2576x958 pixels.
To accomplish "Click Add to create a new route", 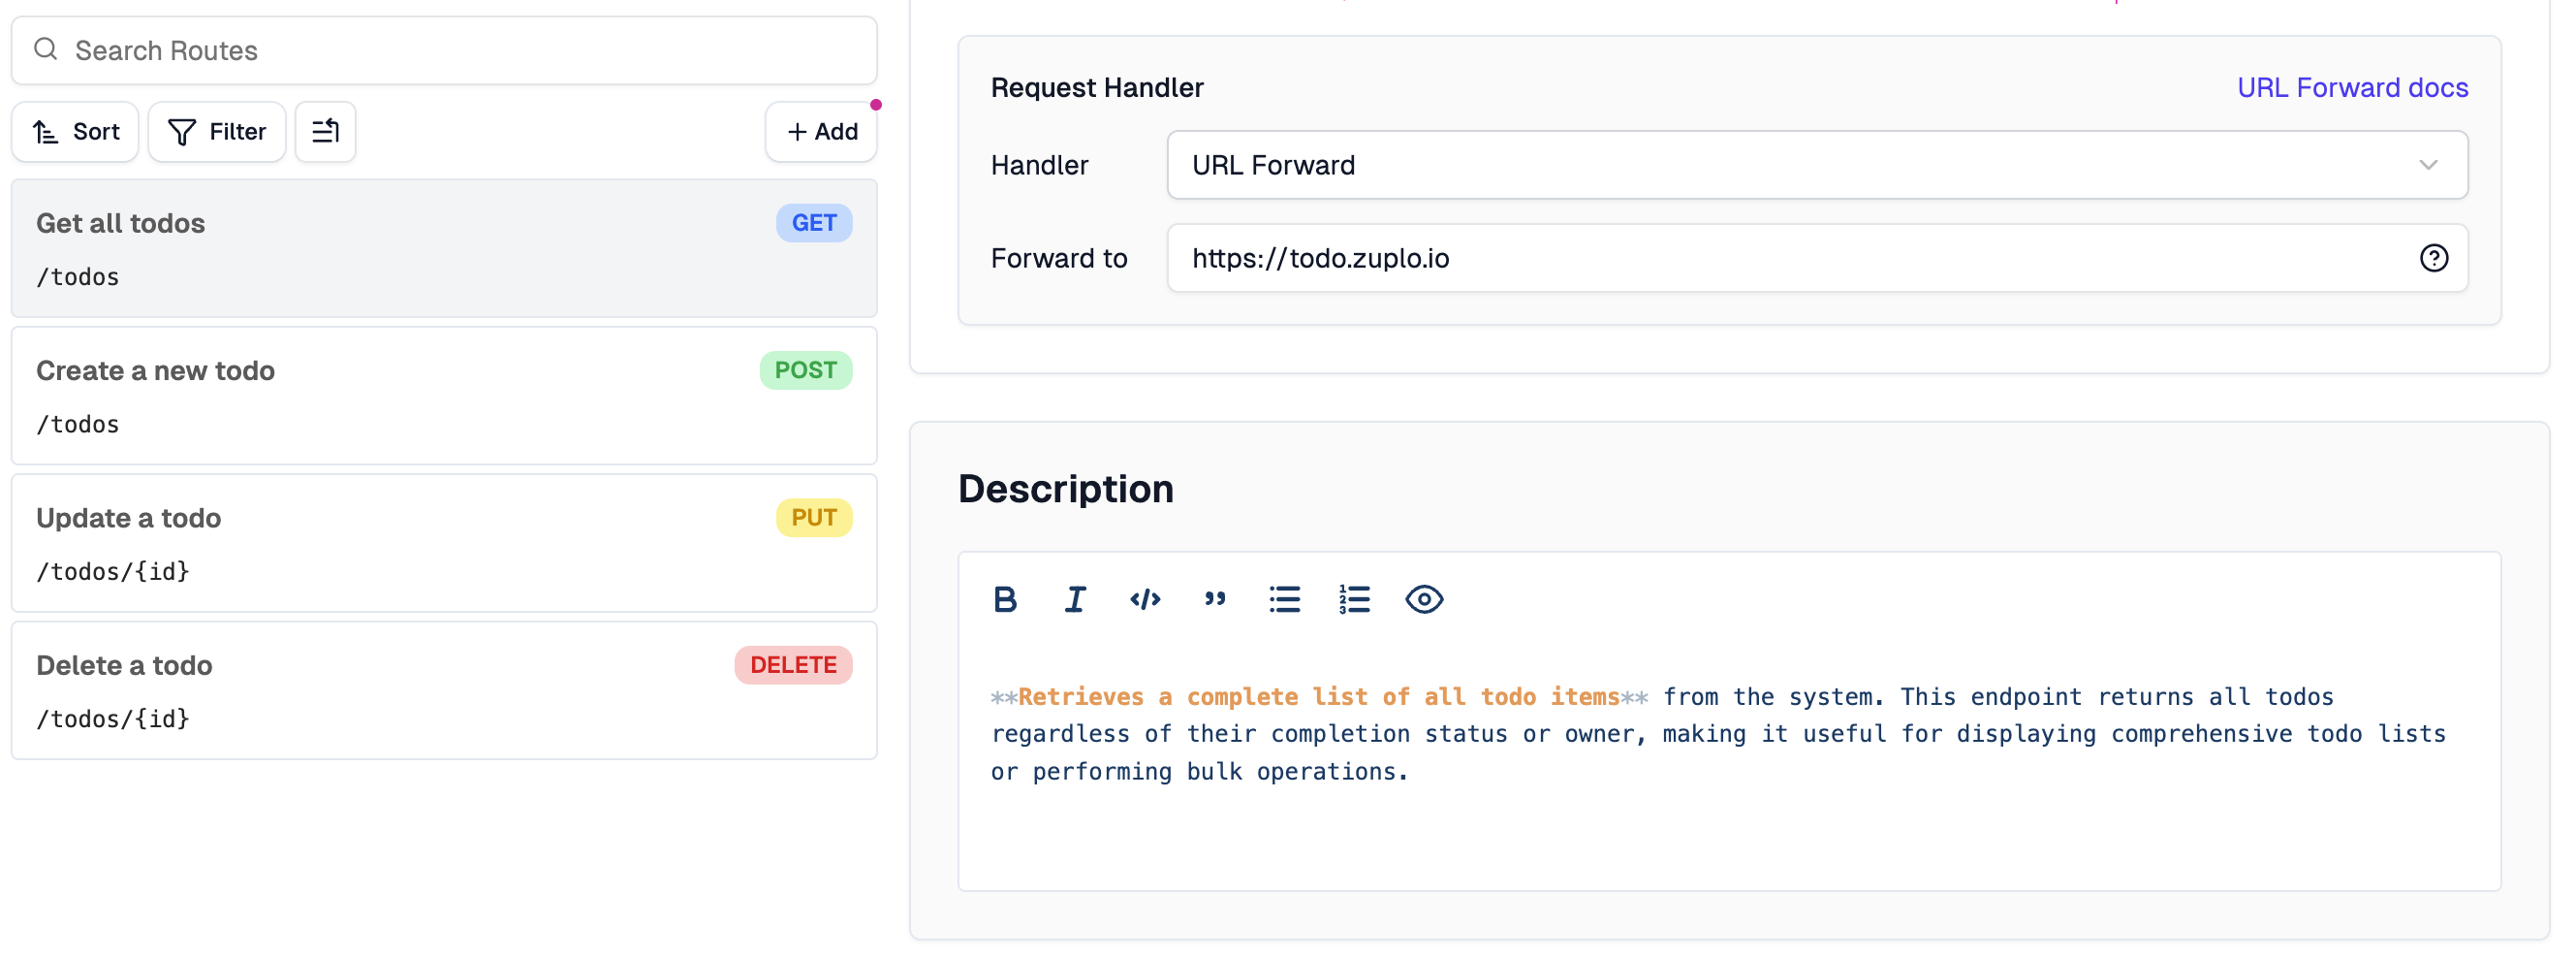I will [821, 131].
